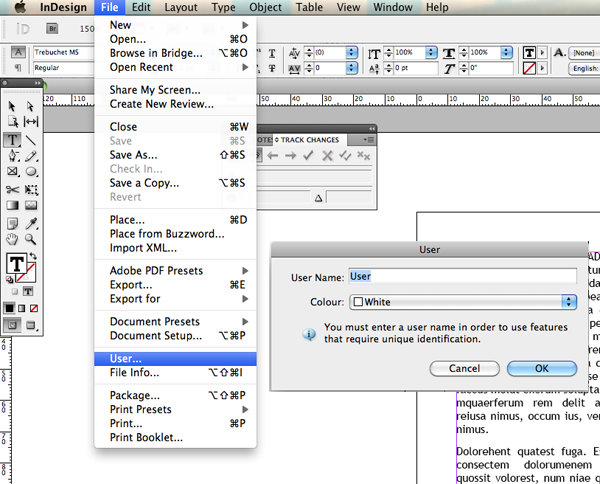Choose Document Setup... menu item
This screenshot has width=600, height=484.
(x=175, y=336)
